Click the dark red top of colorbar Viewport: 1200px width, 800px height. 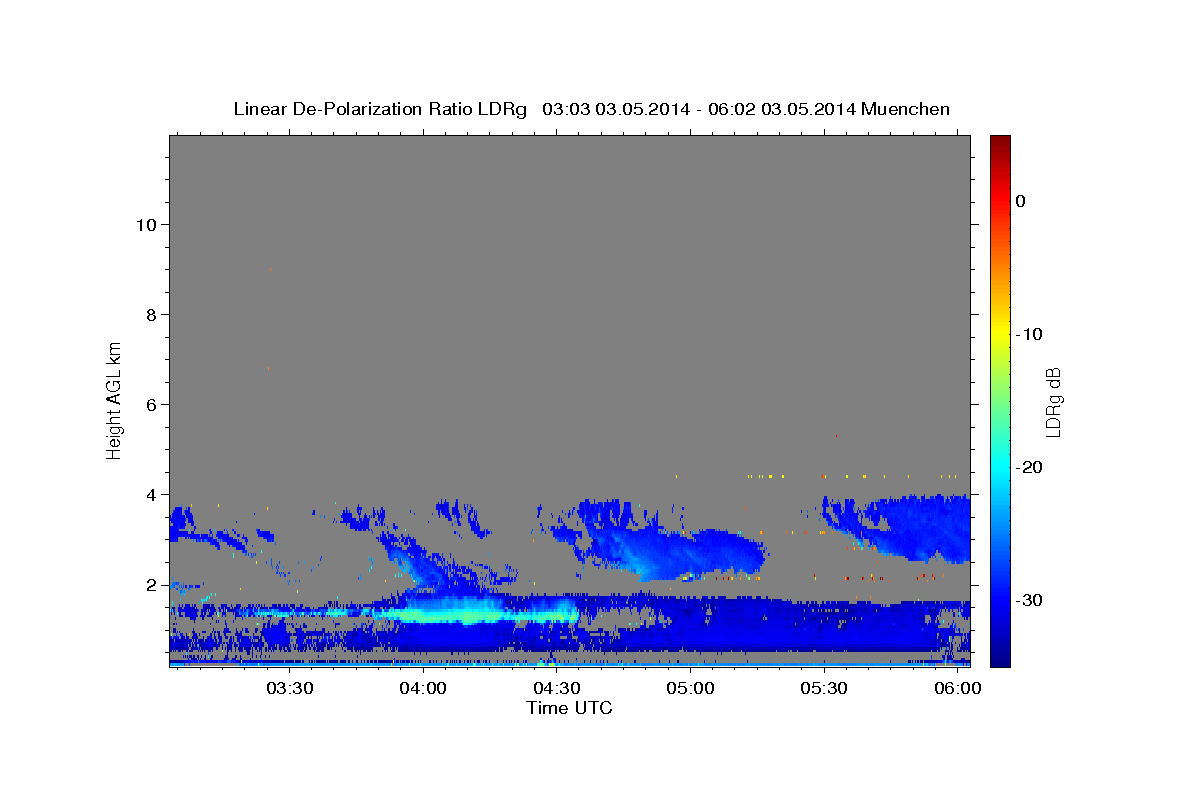[1000, 143]
